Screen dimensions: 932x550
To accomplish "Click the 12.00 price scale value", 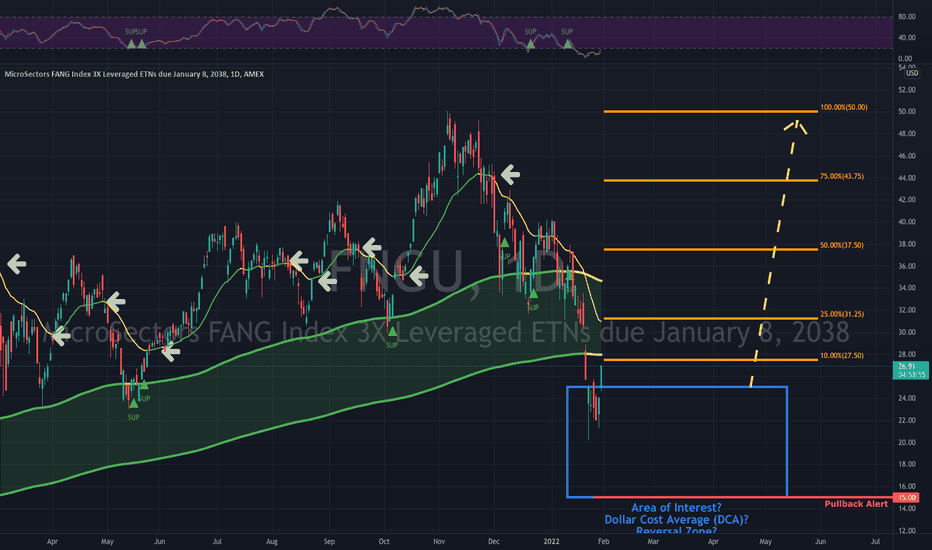I will coord(907,531).
